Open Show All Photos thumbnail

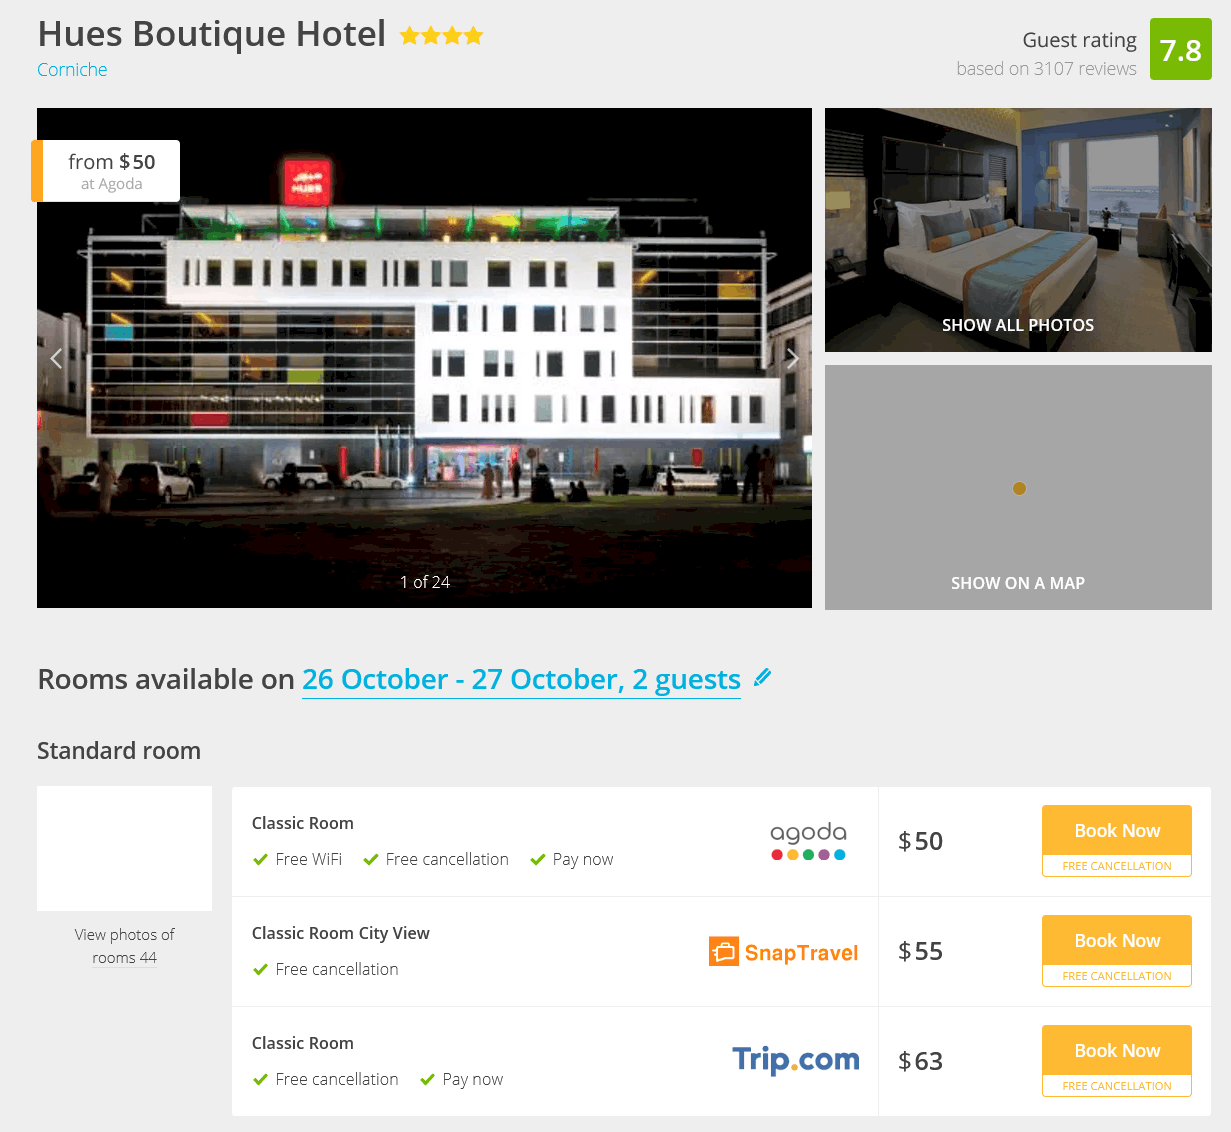[1018, 230]
